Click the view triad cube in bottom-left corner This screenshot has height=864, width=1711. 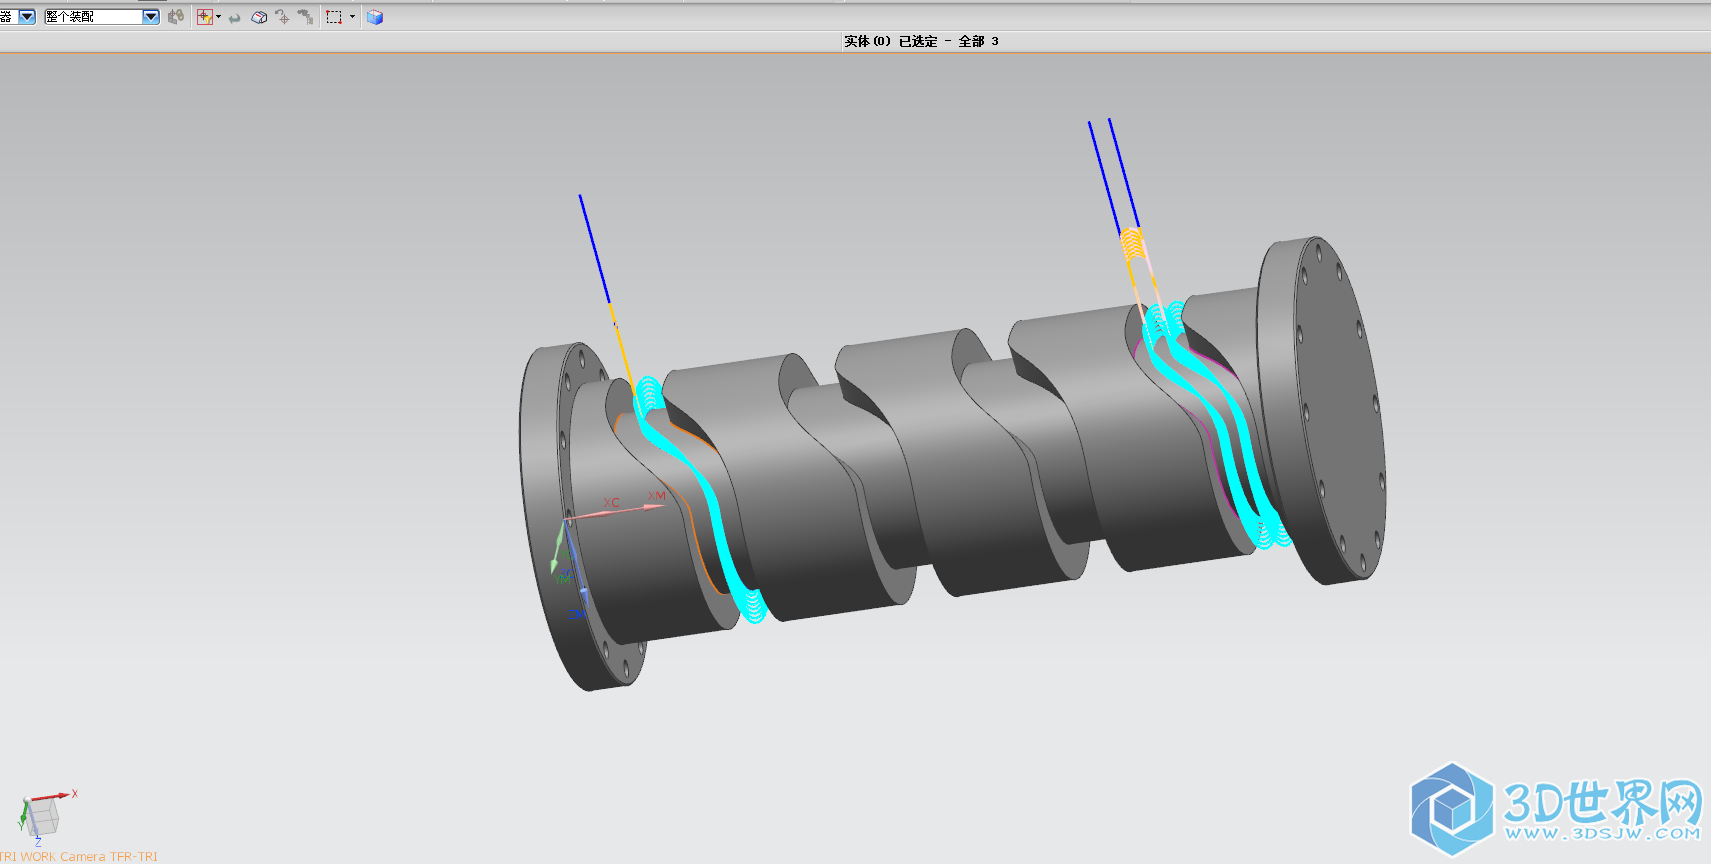pos(44,817)
